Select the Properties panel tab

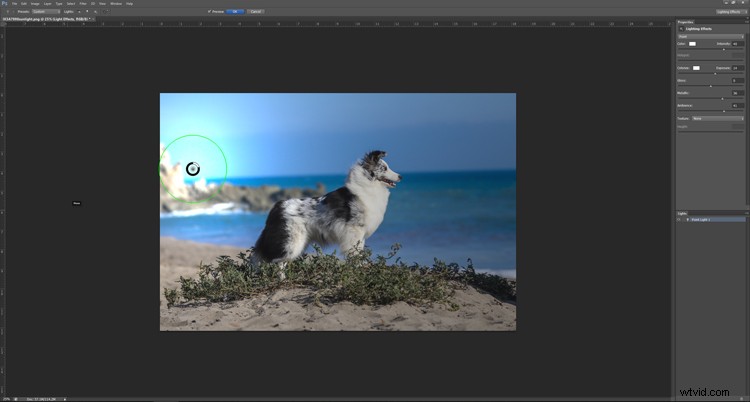point(685,22)
